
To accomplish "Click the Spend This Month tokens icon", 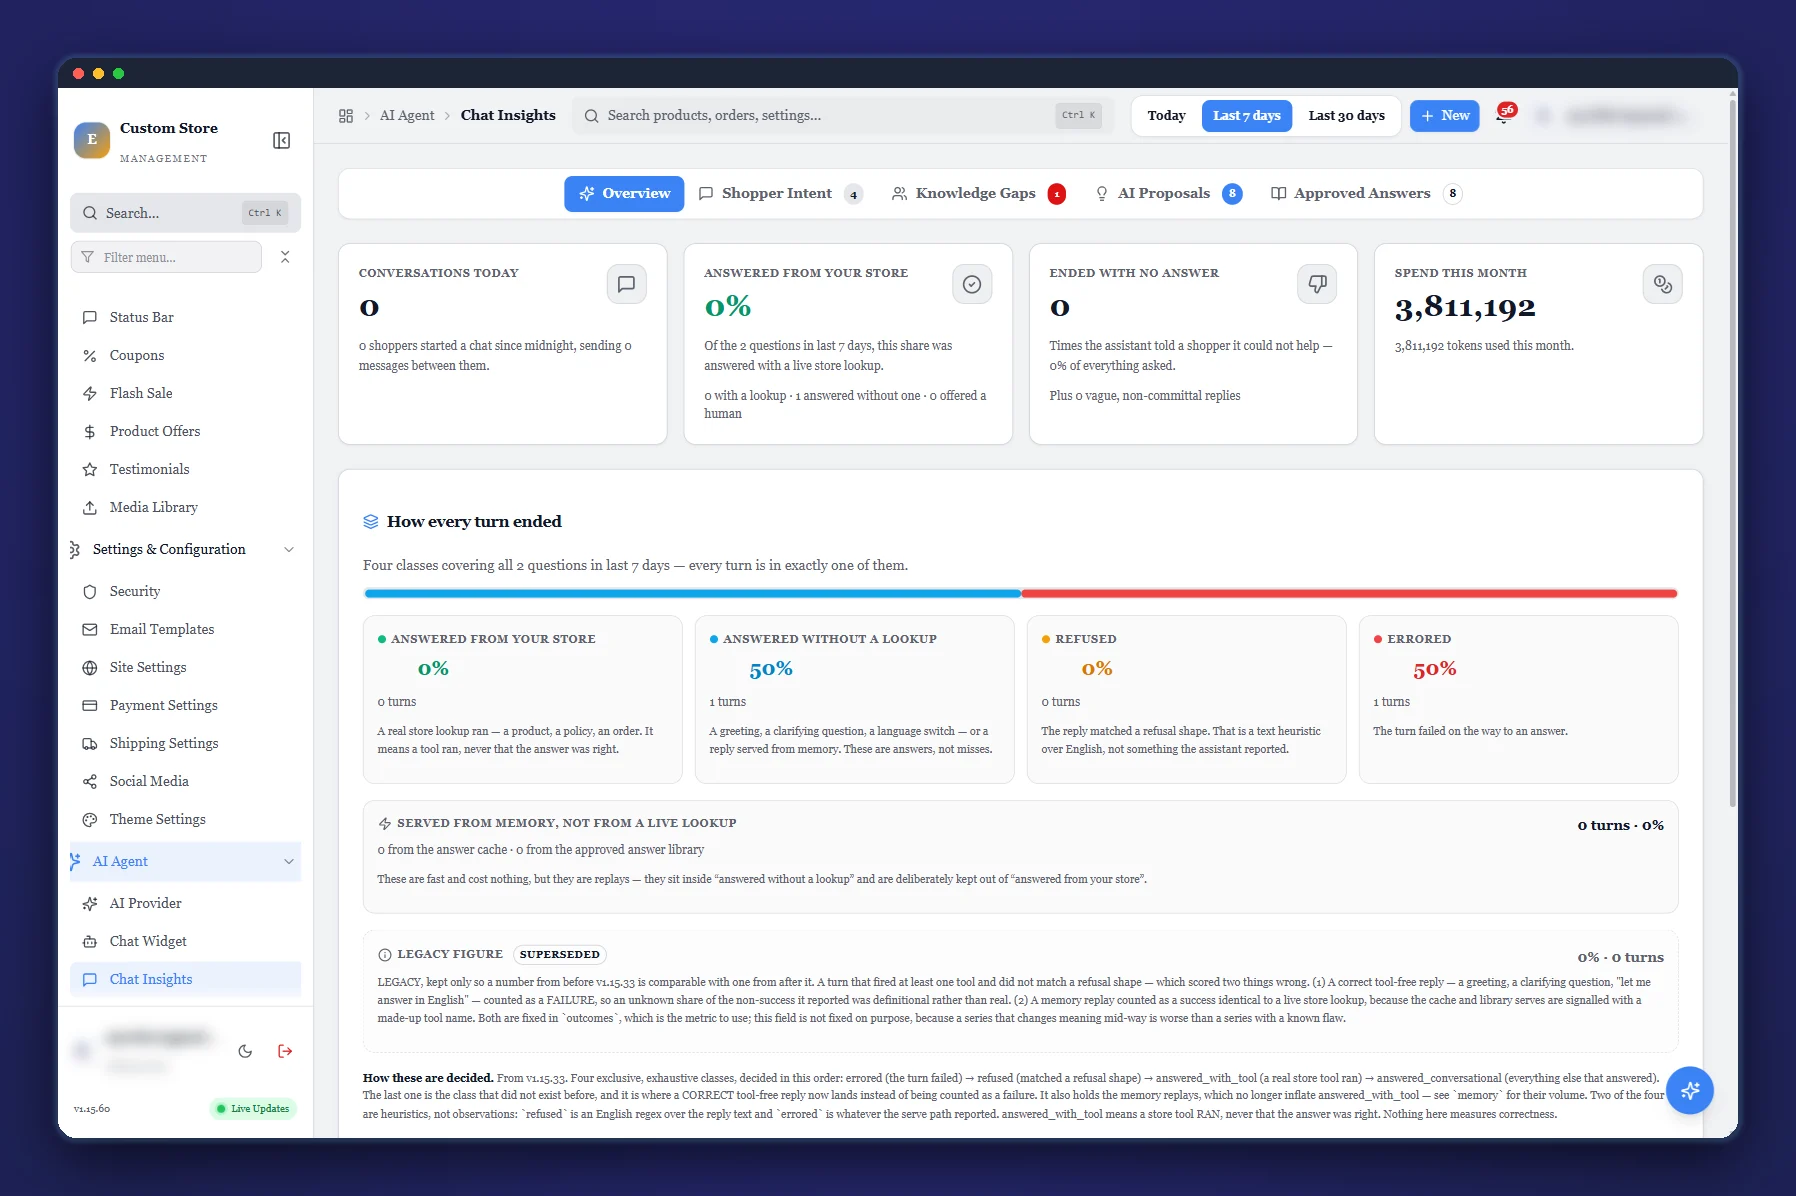I will click(x=1662, y=284).
